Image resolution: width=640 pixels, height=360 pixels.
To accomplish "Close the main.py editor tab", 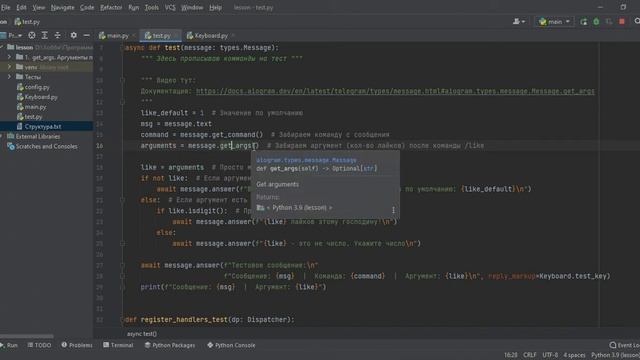I will [134, 36].
